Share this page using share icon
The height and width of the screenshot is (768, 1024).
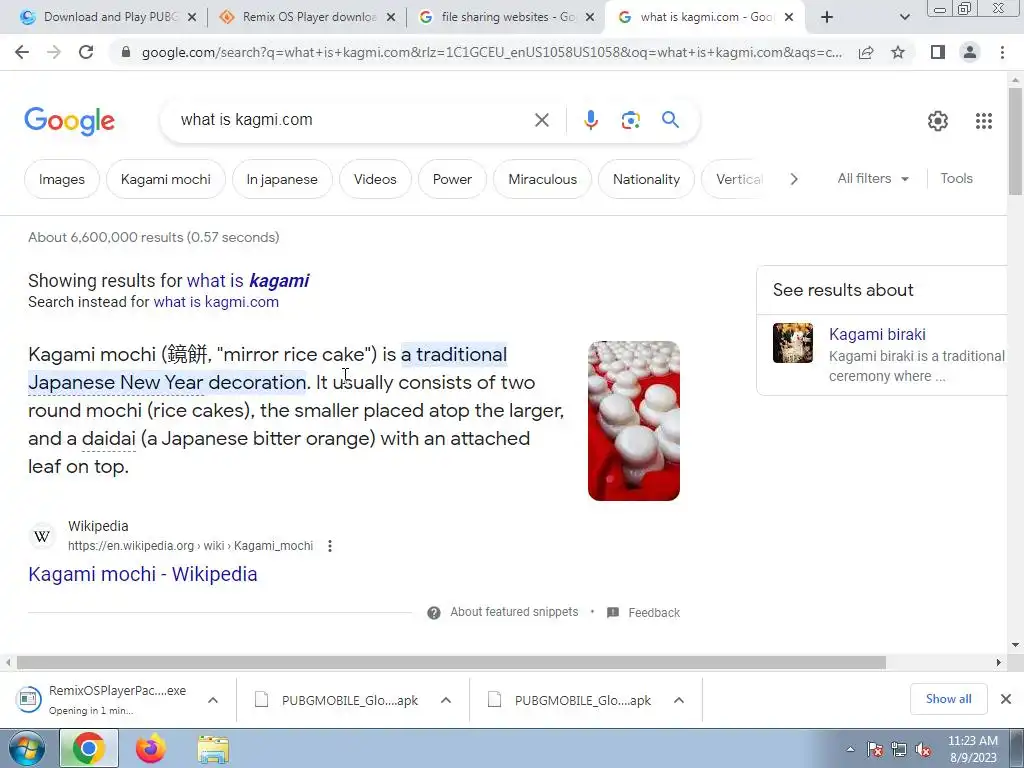click(866, 52)
